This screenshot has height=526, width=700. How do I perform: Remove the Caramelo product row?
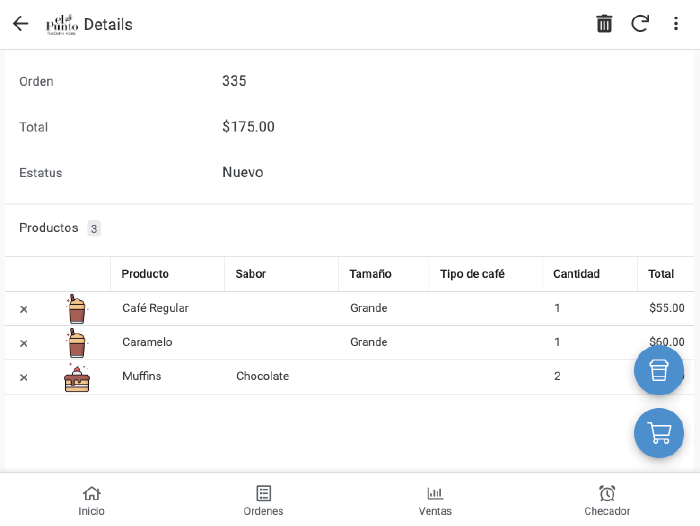(x=24, y=343)
